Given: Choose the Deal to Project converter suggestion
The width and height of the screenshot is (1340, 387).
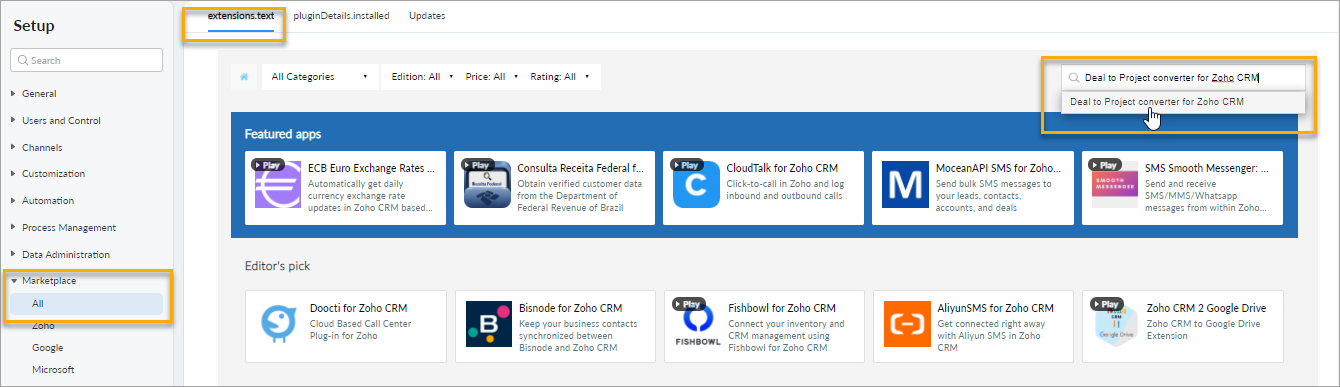Looking at the screenshot, I should click(x=1183, y=102).
